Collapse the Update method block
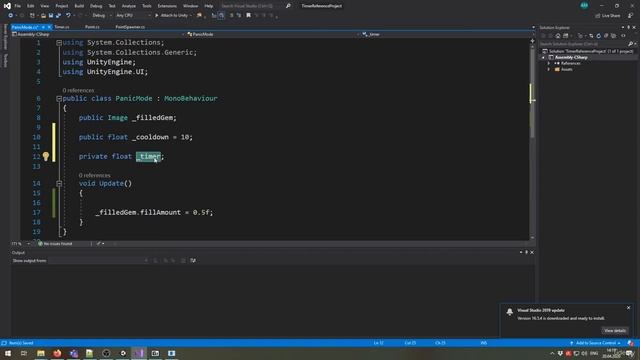 [59, 184]
